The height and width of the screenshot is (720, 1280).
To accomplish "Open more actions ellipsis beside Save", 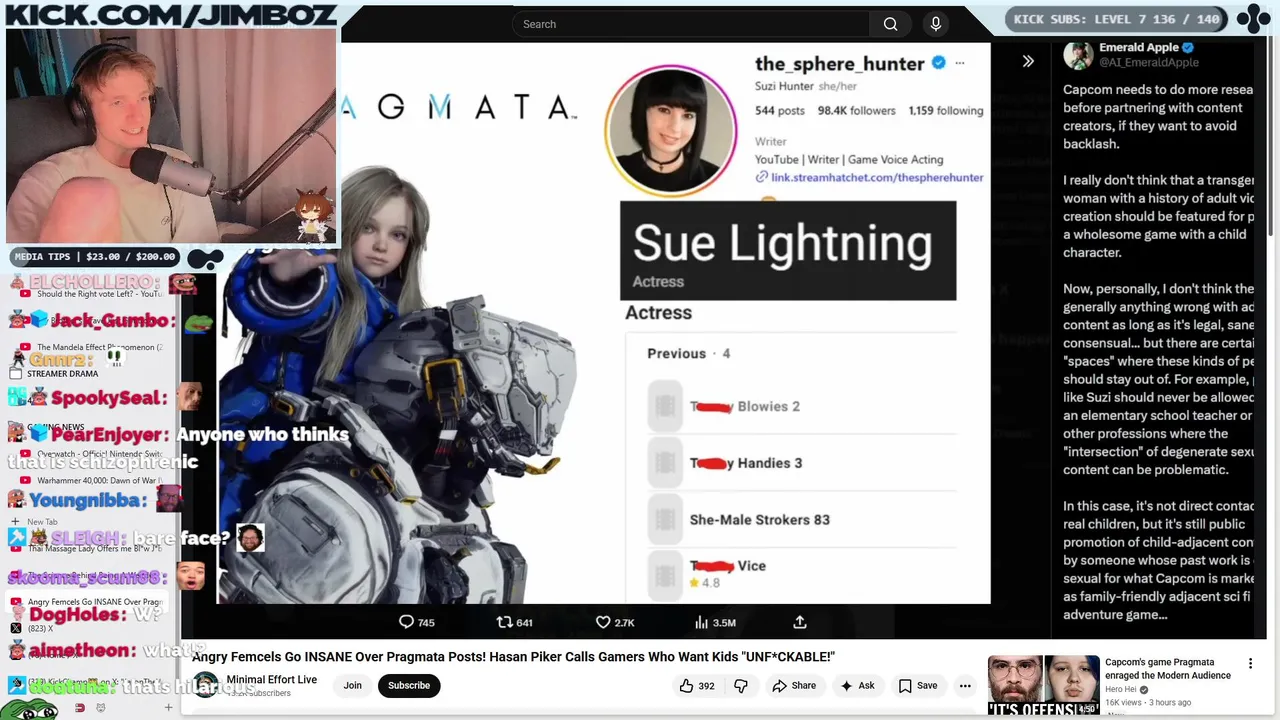I will coord(965,685).
